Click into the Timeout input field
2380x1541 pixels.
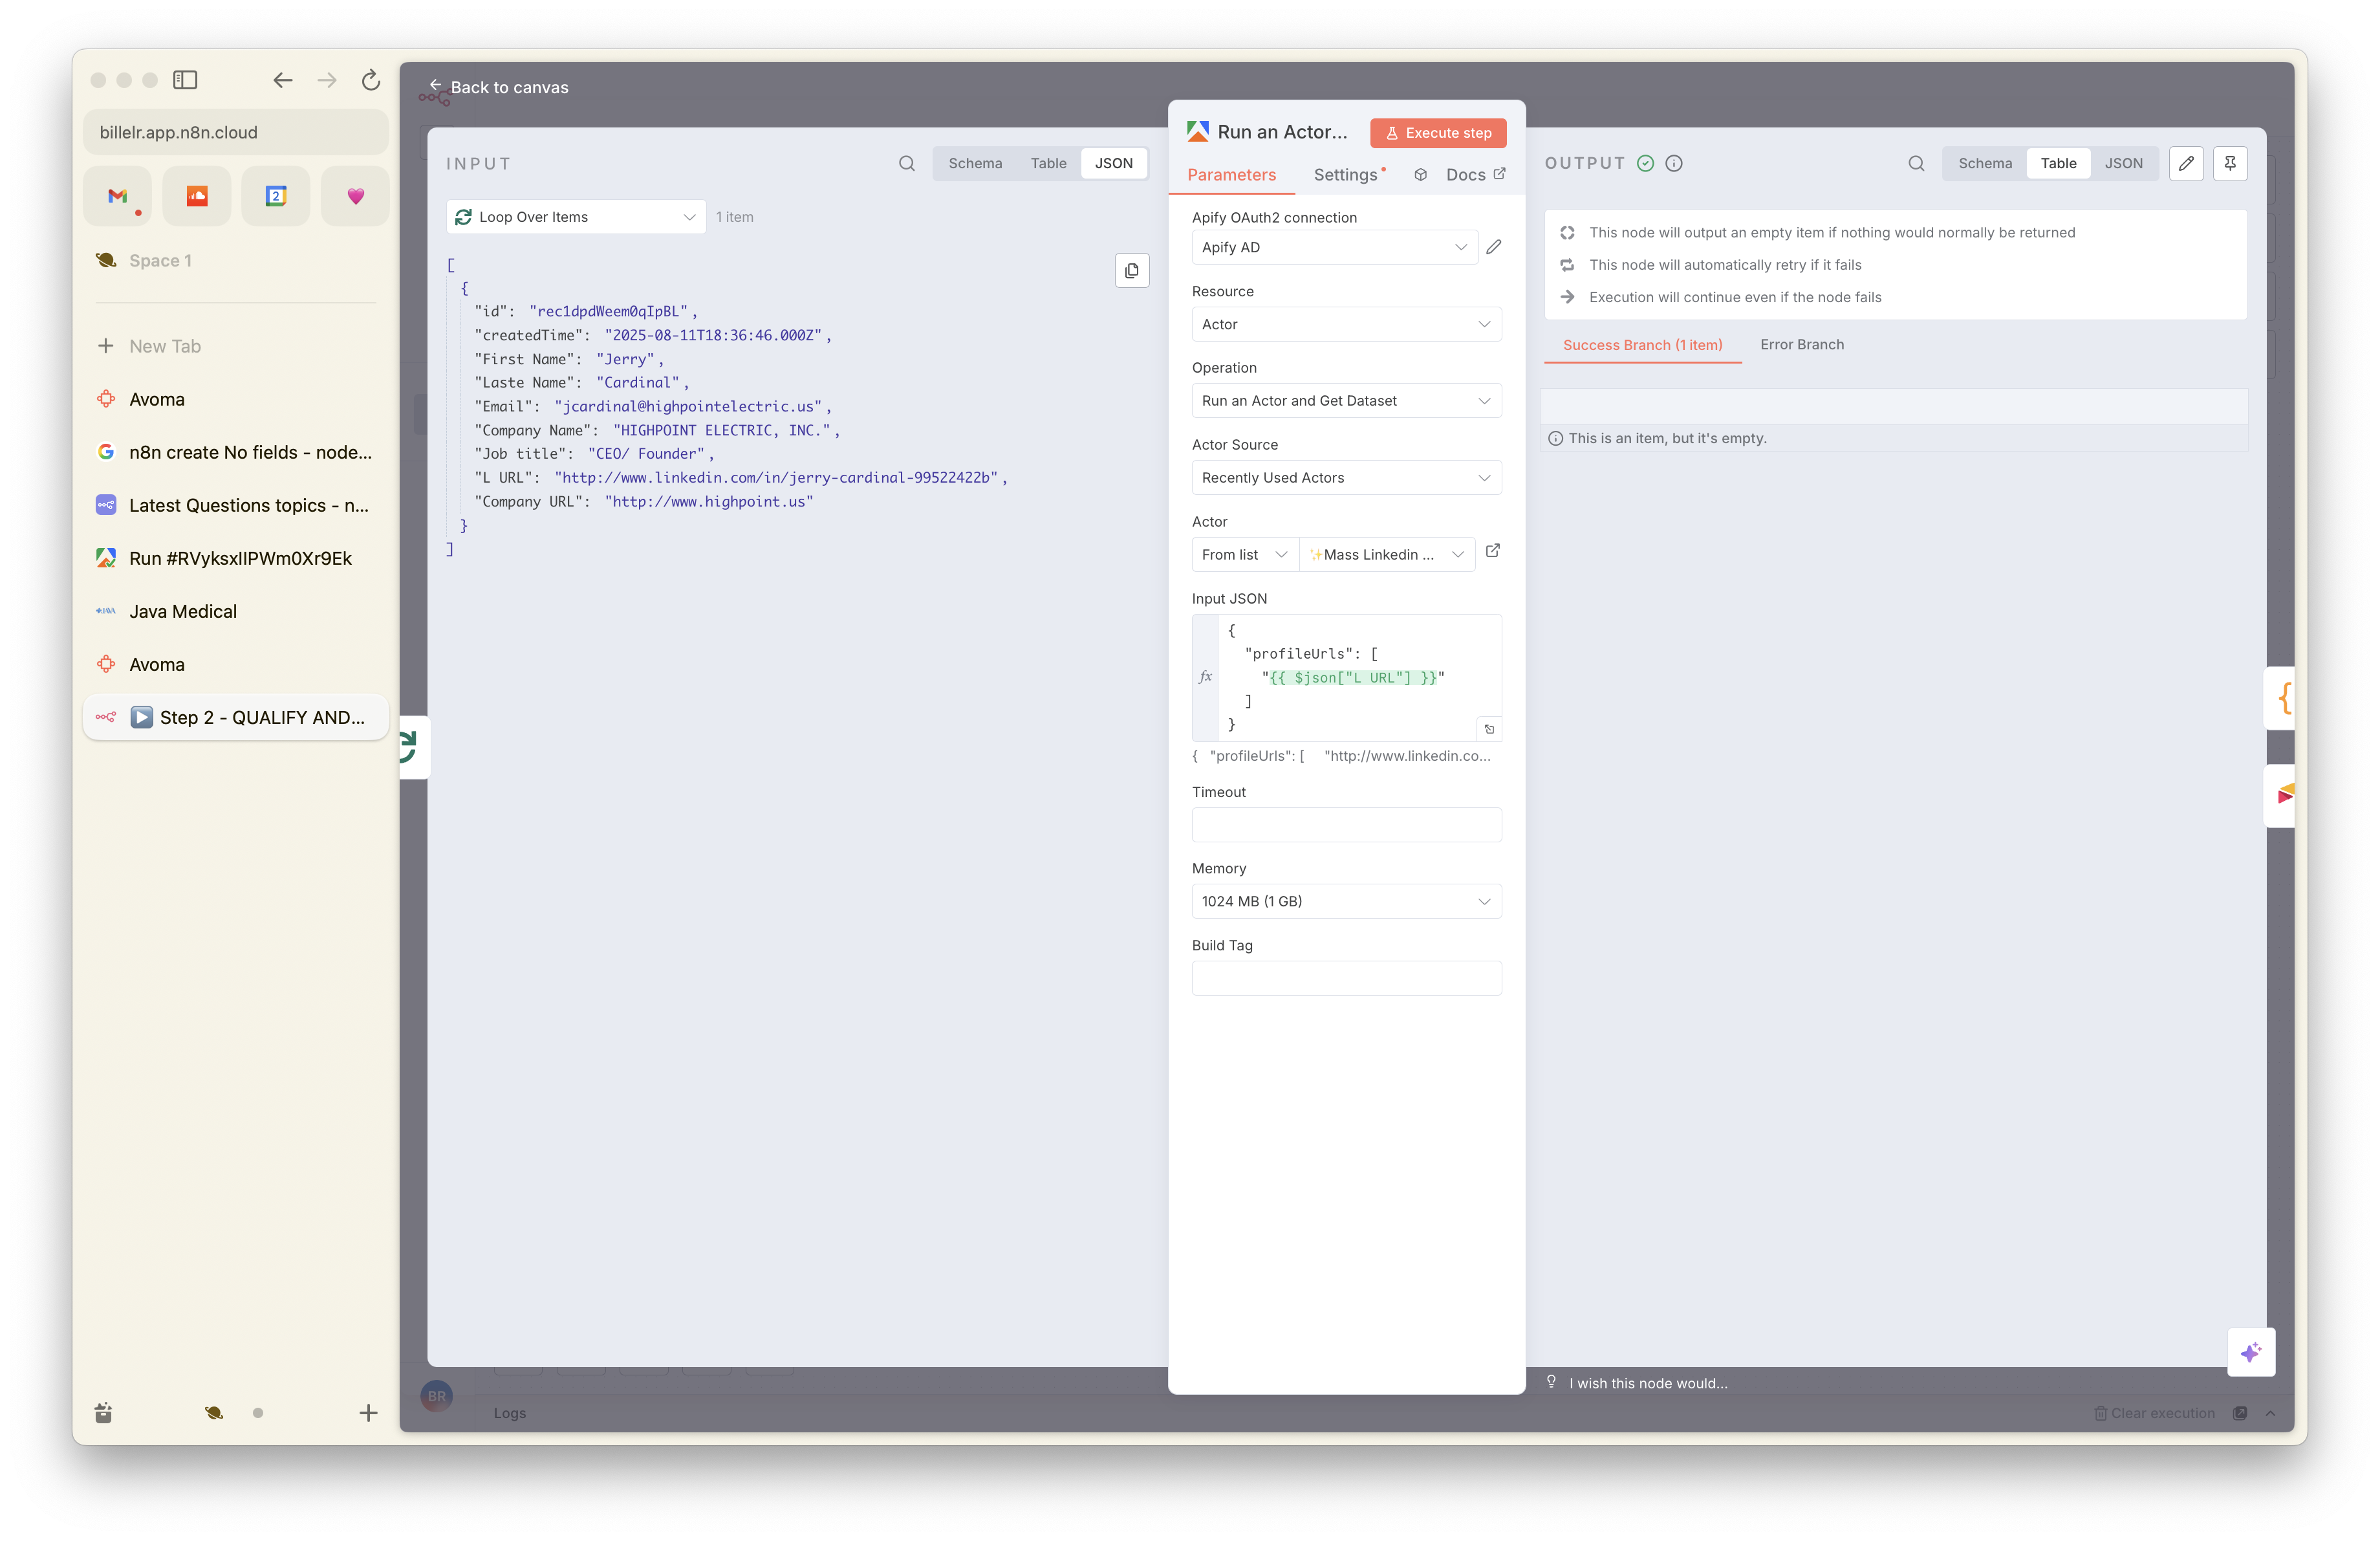[x=1345, y=825]
